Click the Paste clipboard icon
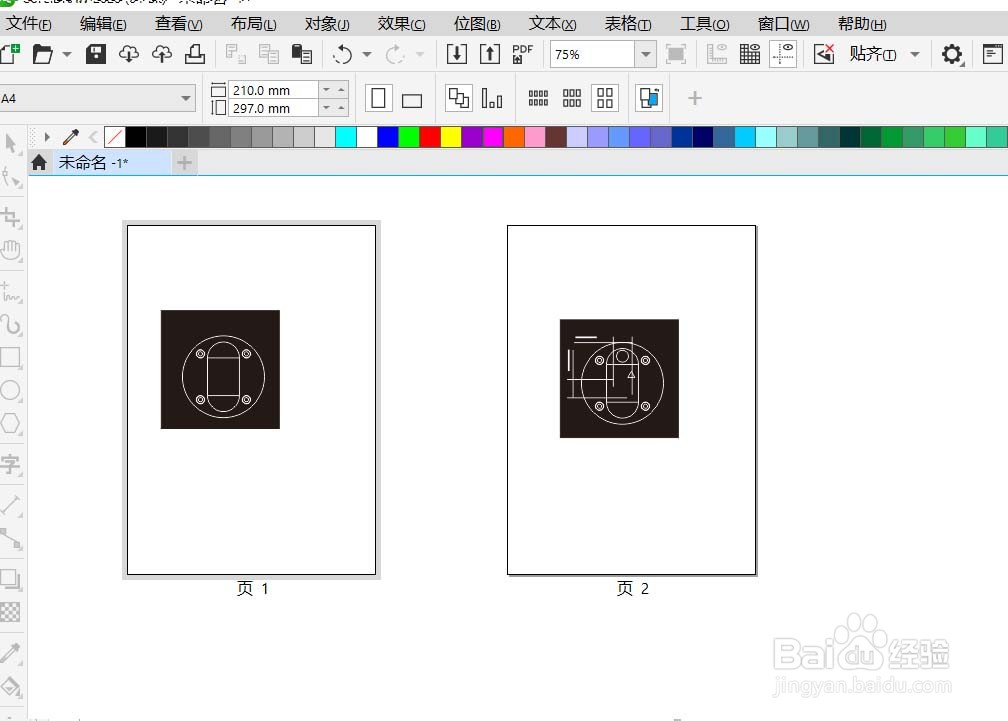Screen dimensions: 1008x721 point(302,54)
